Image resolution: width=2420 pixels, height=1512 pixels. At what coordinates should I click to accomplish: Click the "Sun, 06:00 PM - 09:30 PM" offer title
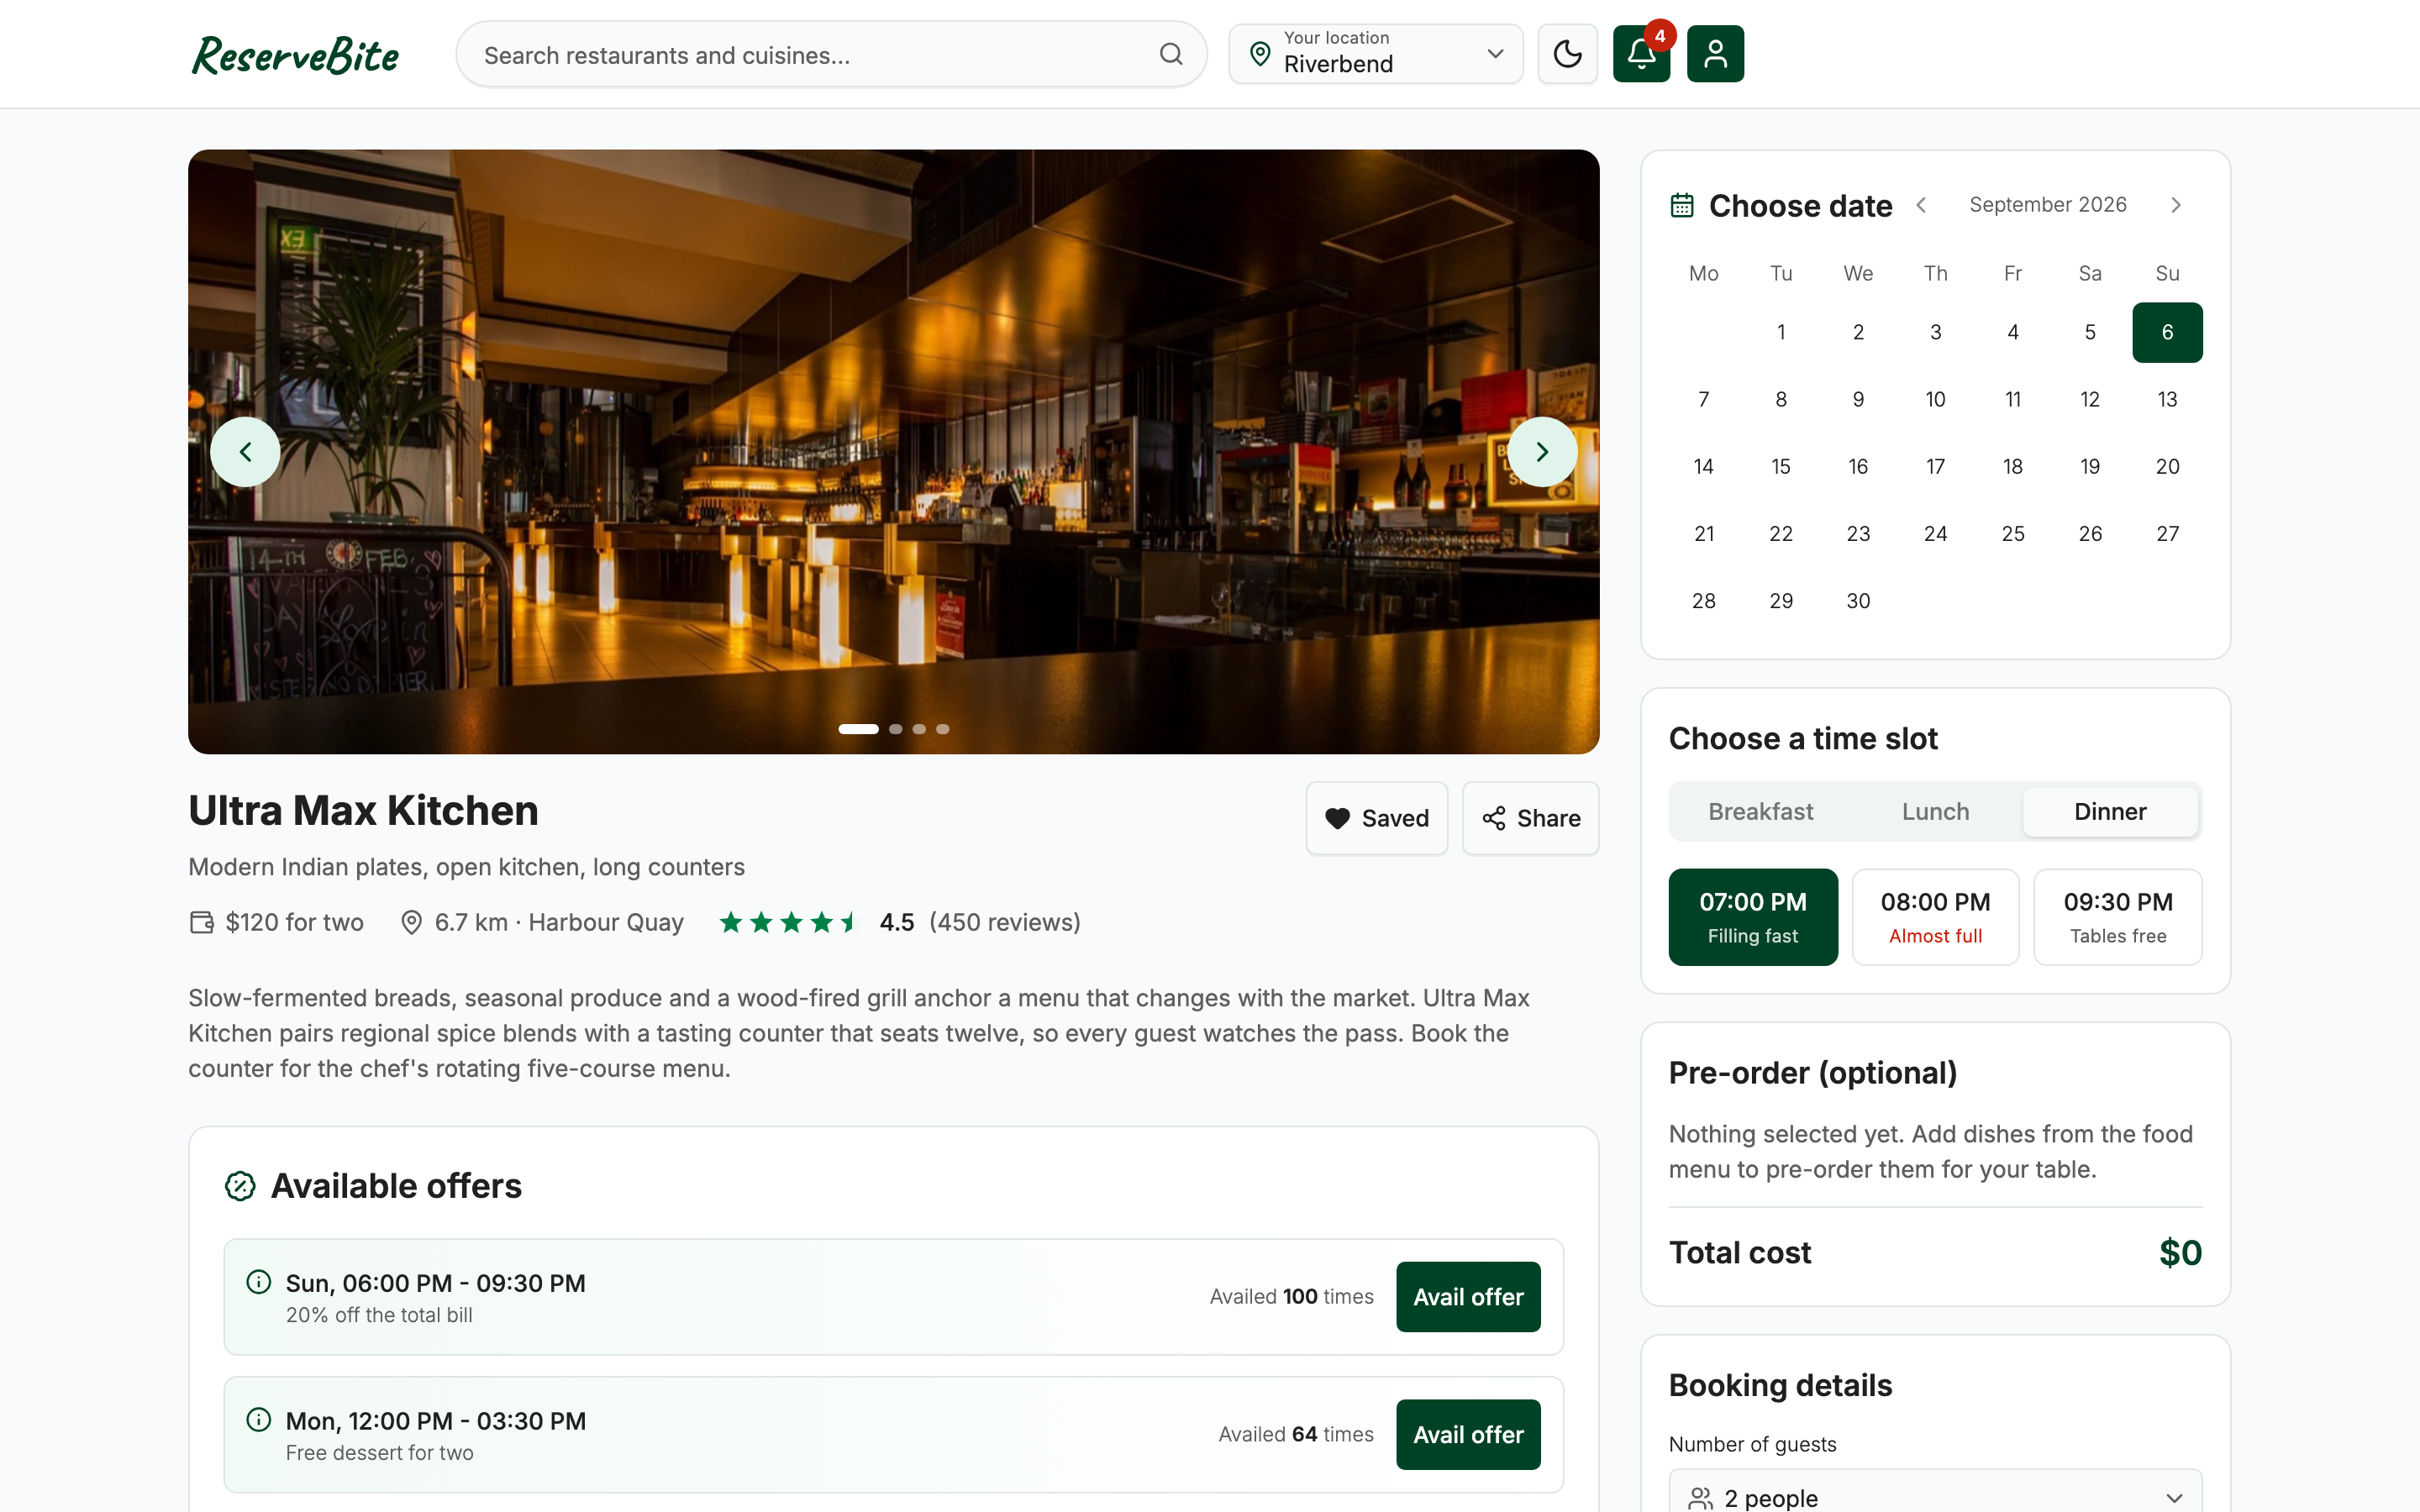click(435, 1283)
